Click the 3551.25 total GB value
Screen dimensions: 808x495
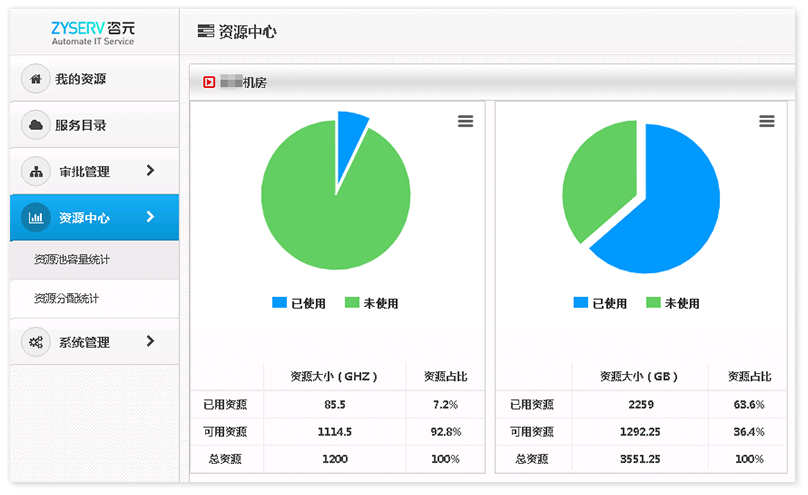click(x=640, y=459)
